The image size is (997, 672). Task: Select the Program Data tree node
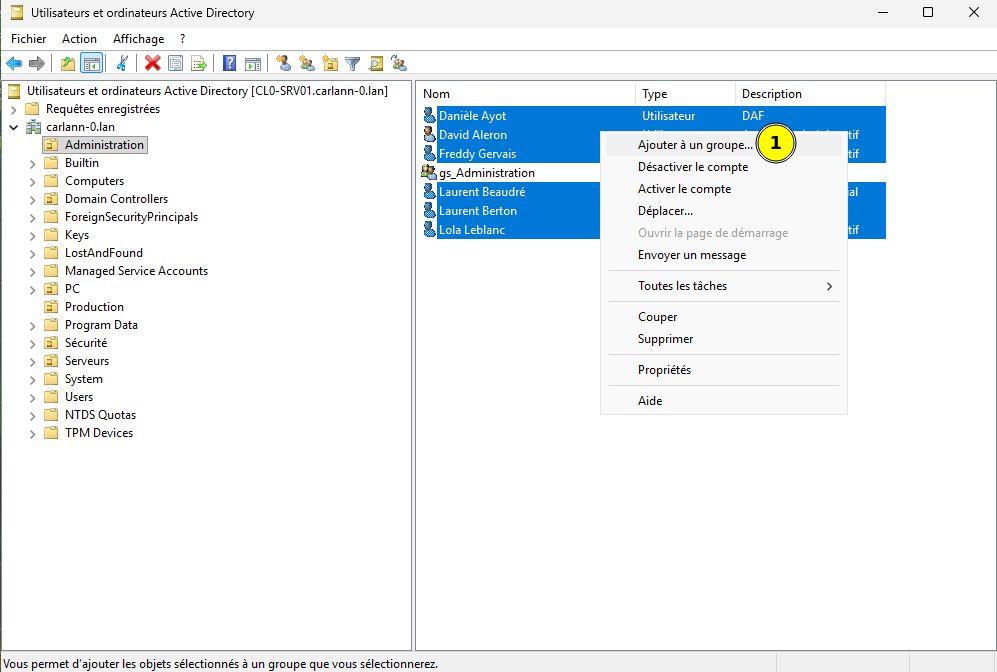(101, 325)
